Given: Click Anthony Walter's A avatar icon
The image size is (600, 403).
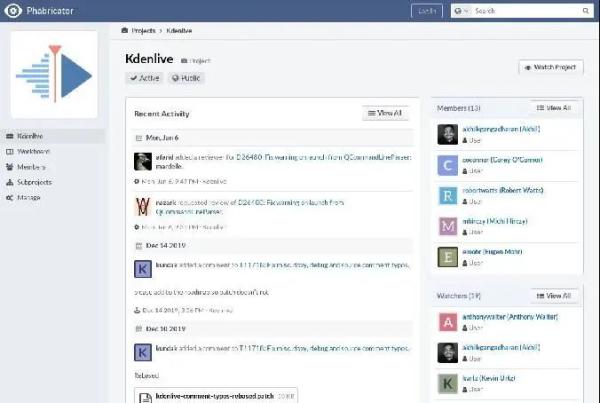Looking at the screenshot, I should [448, 322].
